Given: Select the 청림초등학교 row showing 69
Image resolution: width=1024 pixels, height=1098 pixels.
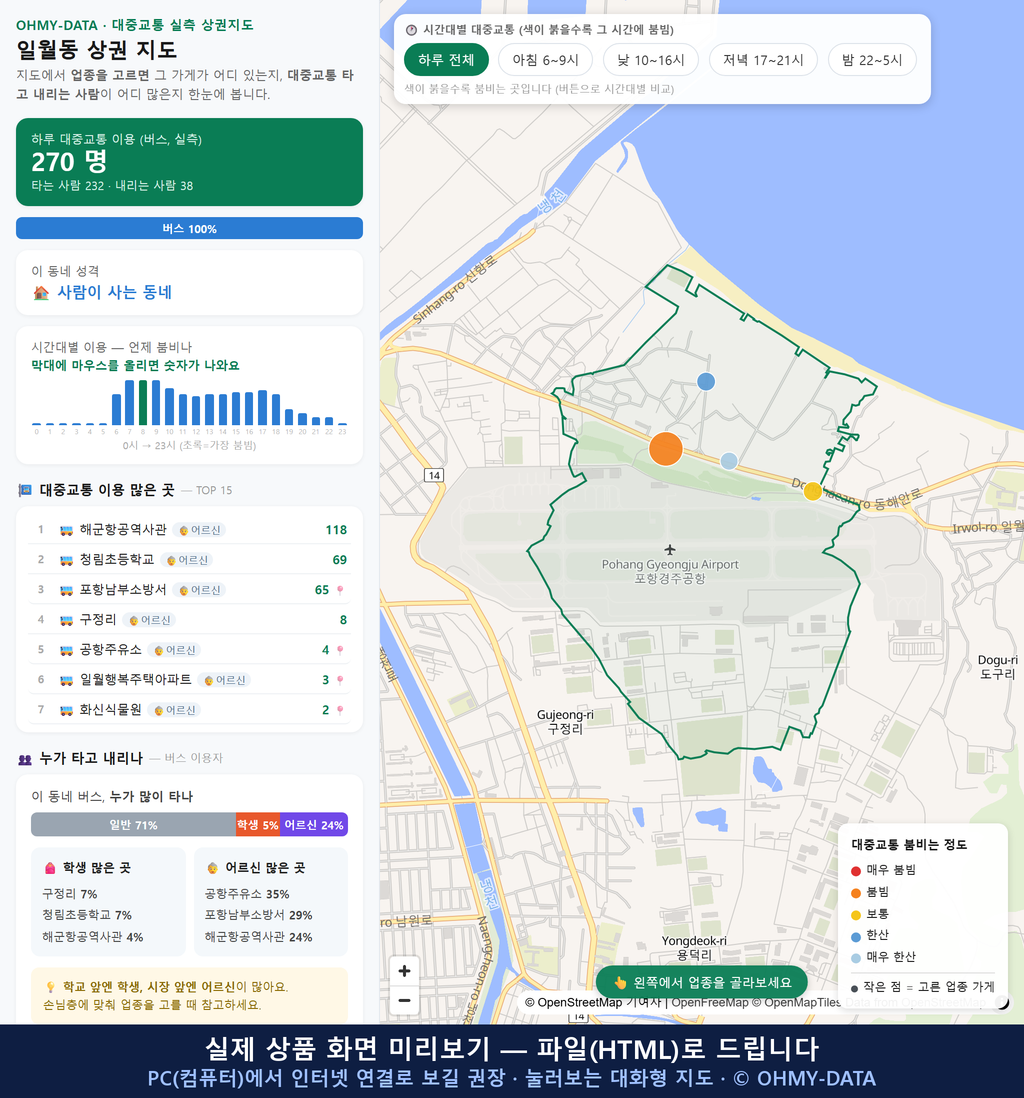Looking at the screenshot, I should (189, 560).
